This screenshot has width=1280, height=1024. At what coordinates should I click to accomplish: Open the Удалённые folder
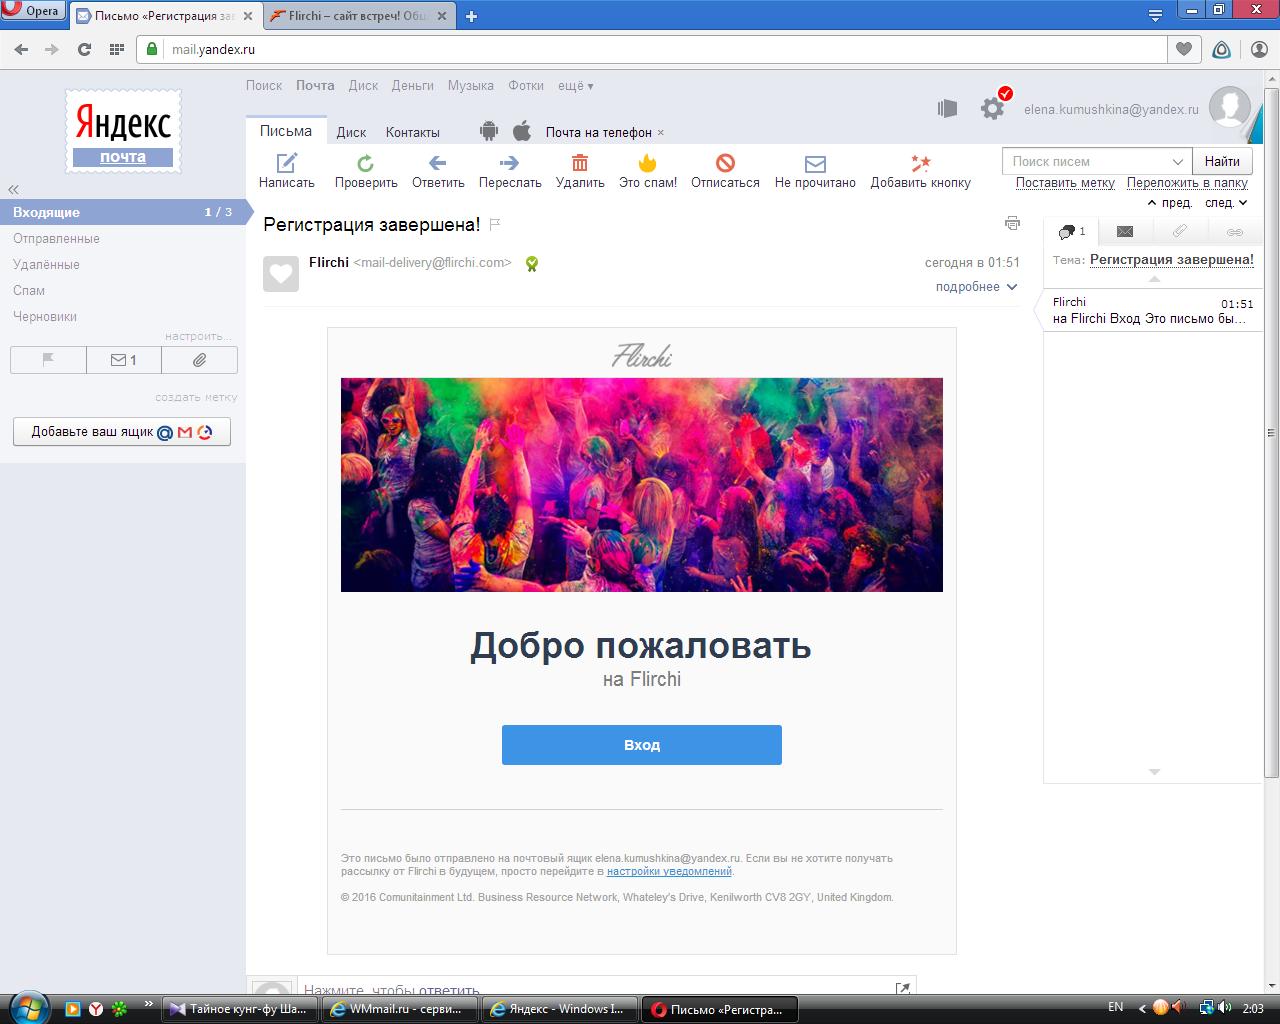pos(46,265)
